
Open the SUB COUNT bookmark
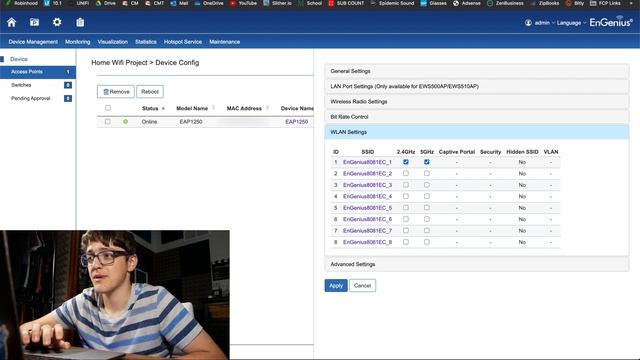coord(346,3)
